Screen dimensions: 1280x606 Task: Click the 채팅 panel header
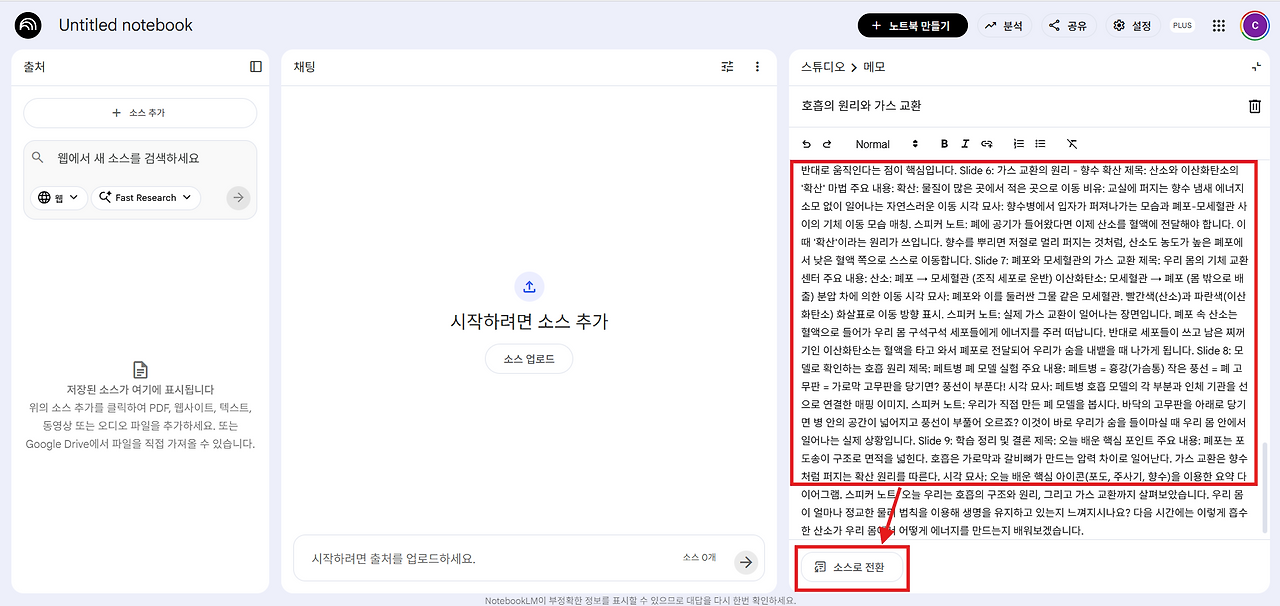(303, 67)
